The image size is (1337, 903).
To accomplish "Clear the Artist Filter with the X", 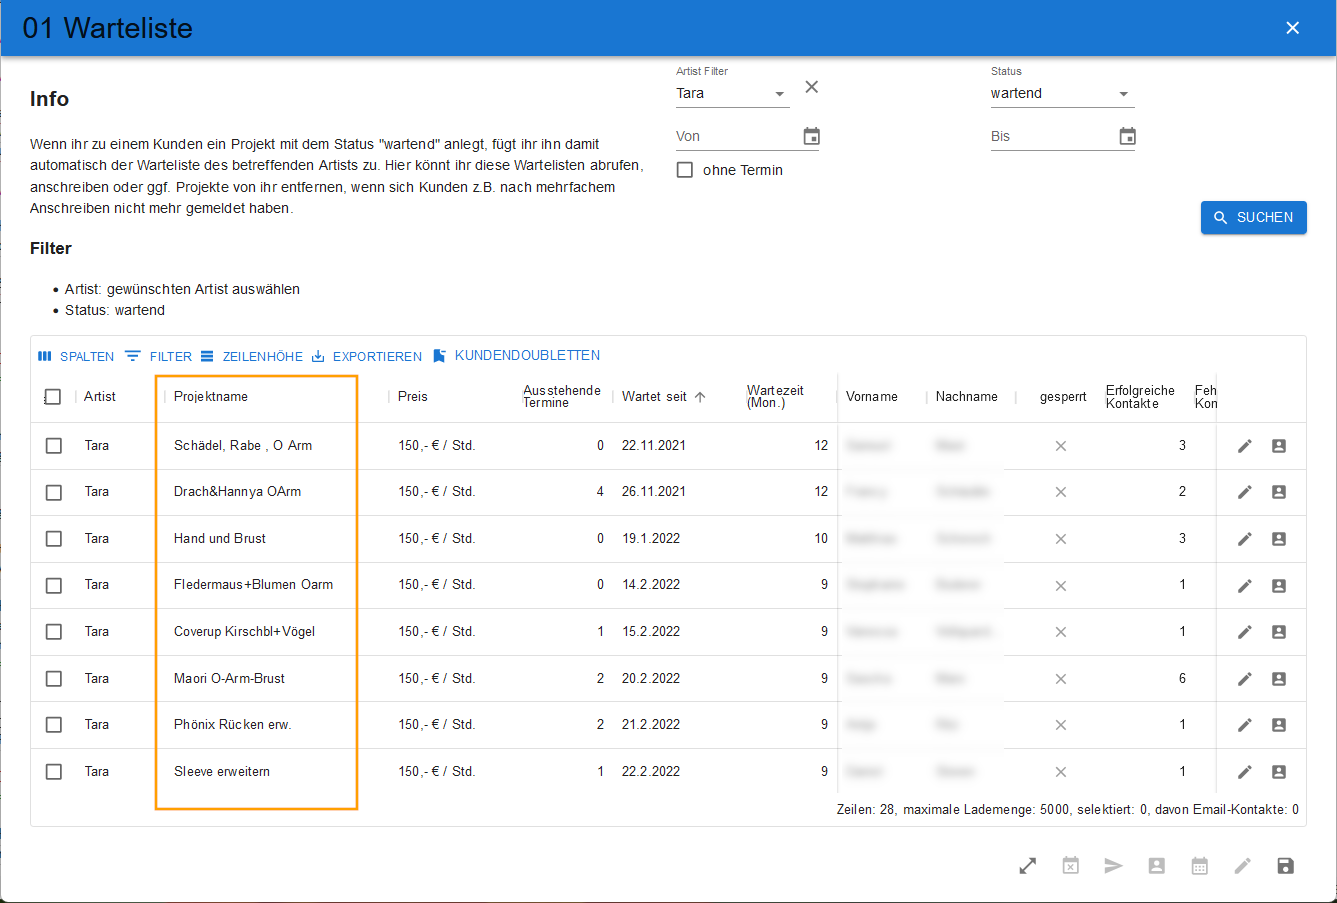I will (812, 87).
